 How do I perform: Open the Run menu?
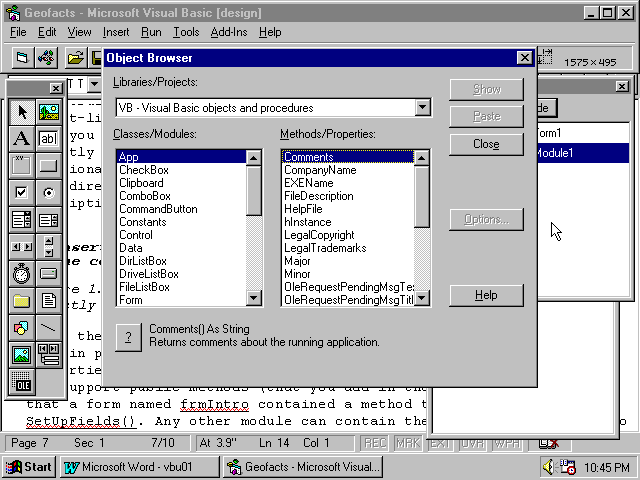[151, 32]
